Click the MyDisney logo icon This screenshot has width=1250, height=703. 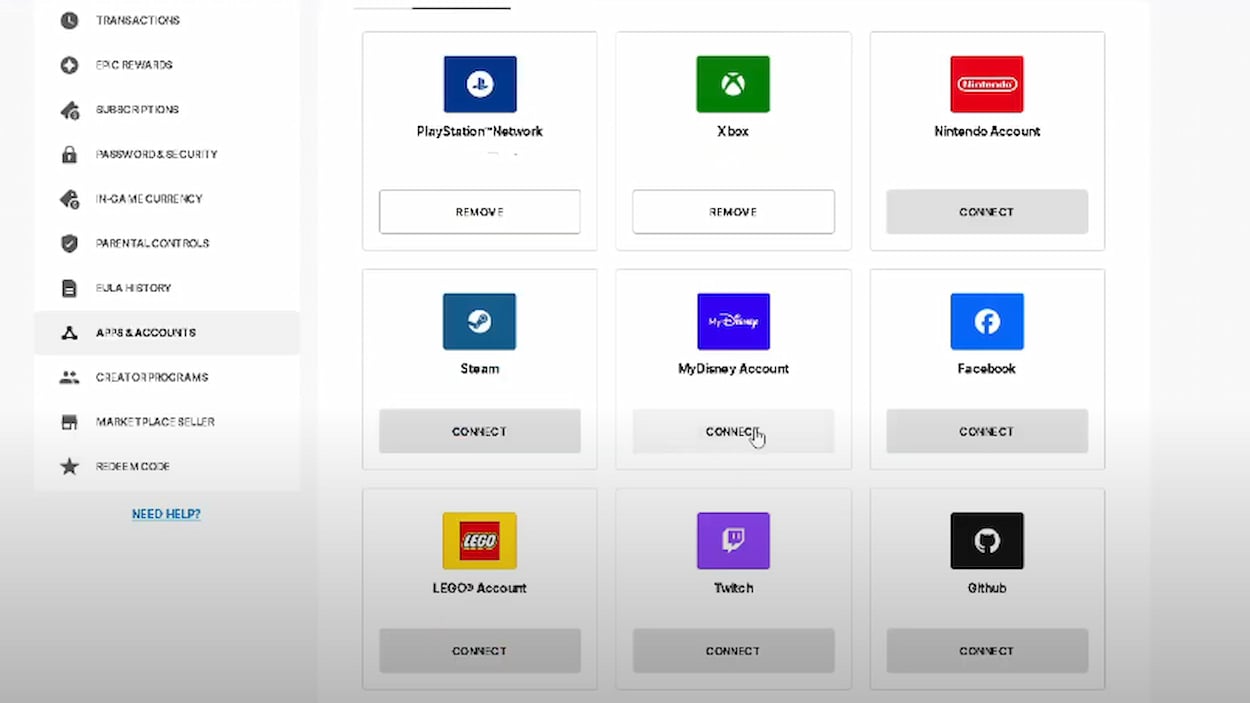tap(733, 321)
